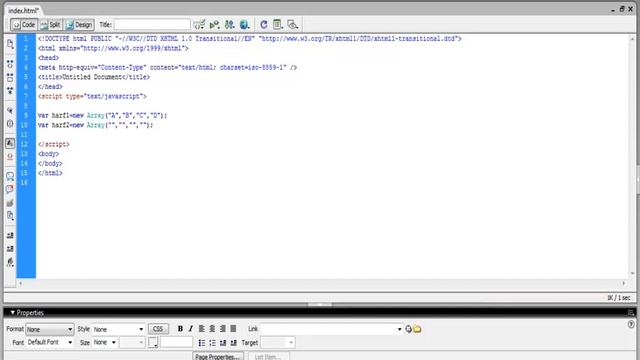Switch to Code view
The width and height of the screenshot is (640, 360).
point(24,25)
